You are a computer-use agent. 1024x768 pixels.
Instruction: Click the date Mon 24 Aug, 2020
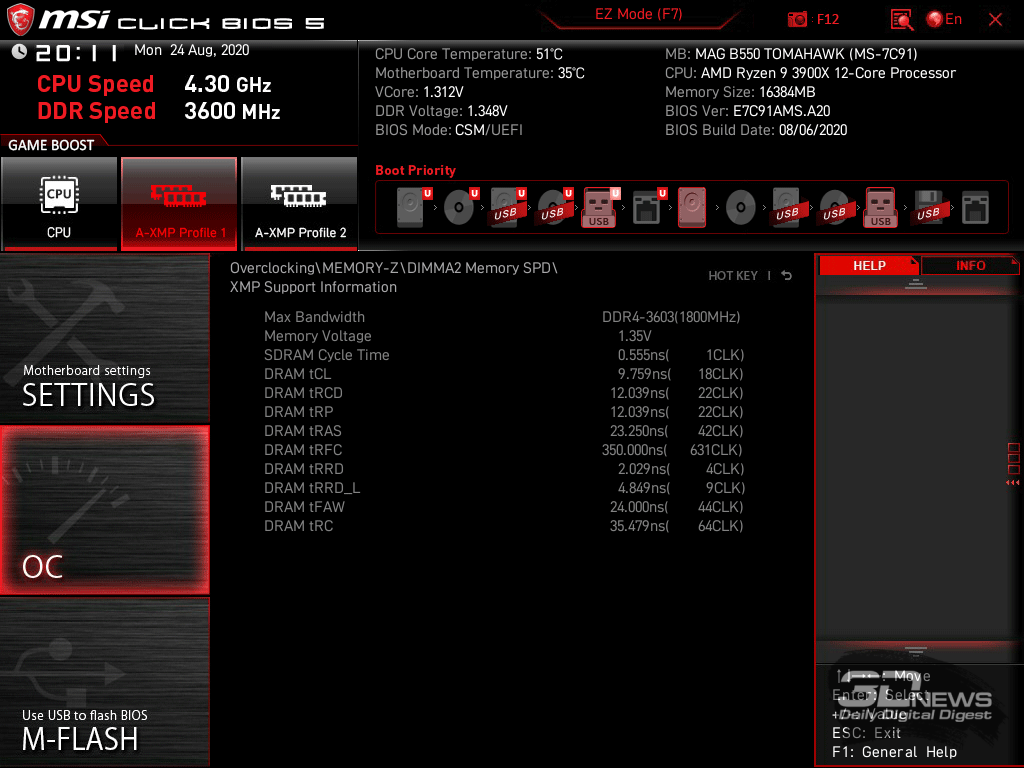click(x=191, y=50)
